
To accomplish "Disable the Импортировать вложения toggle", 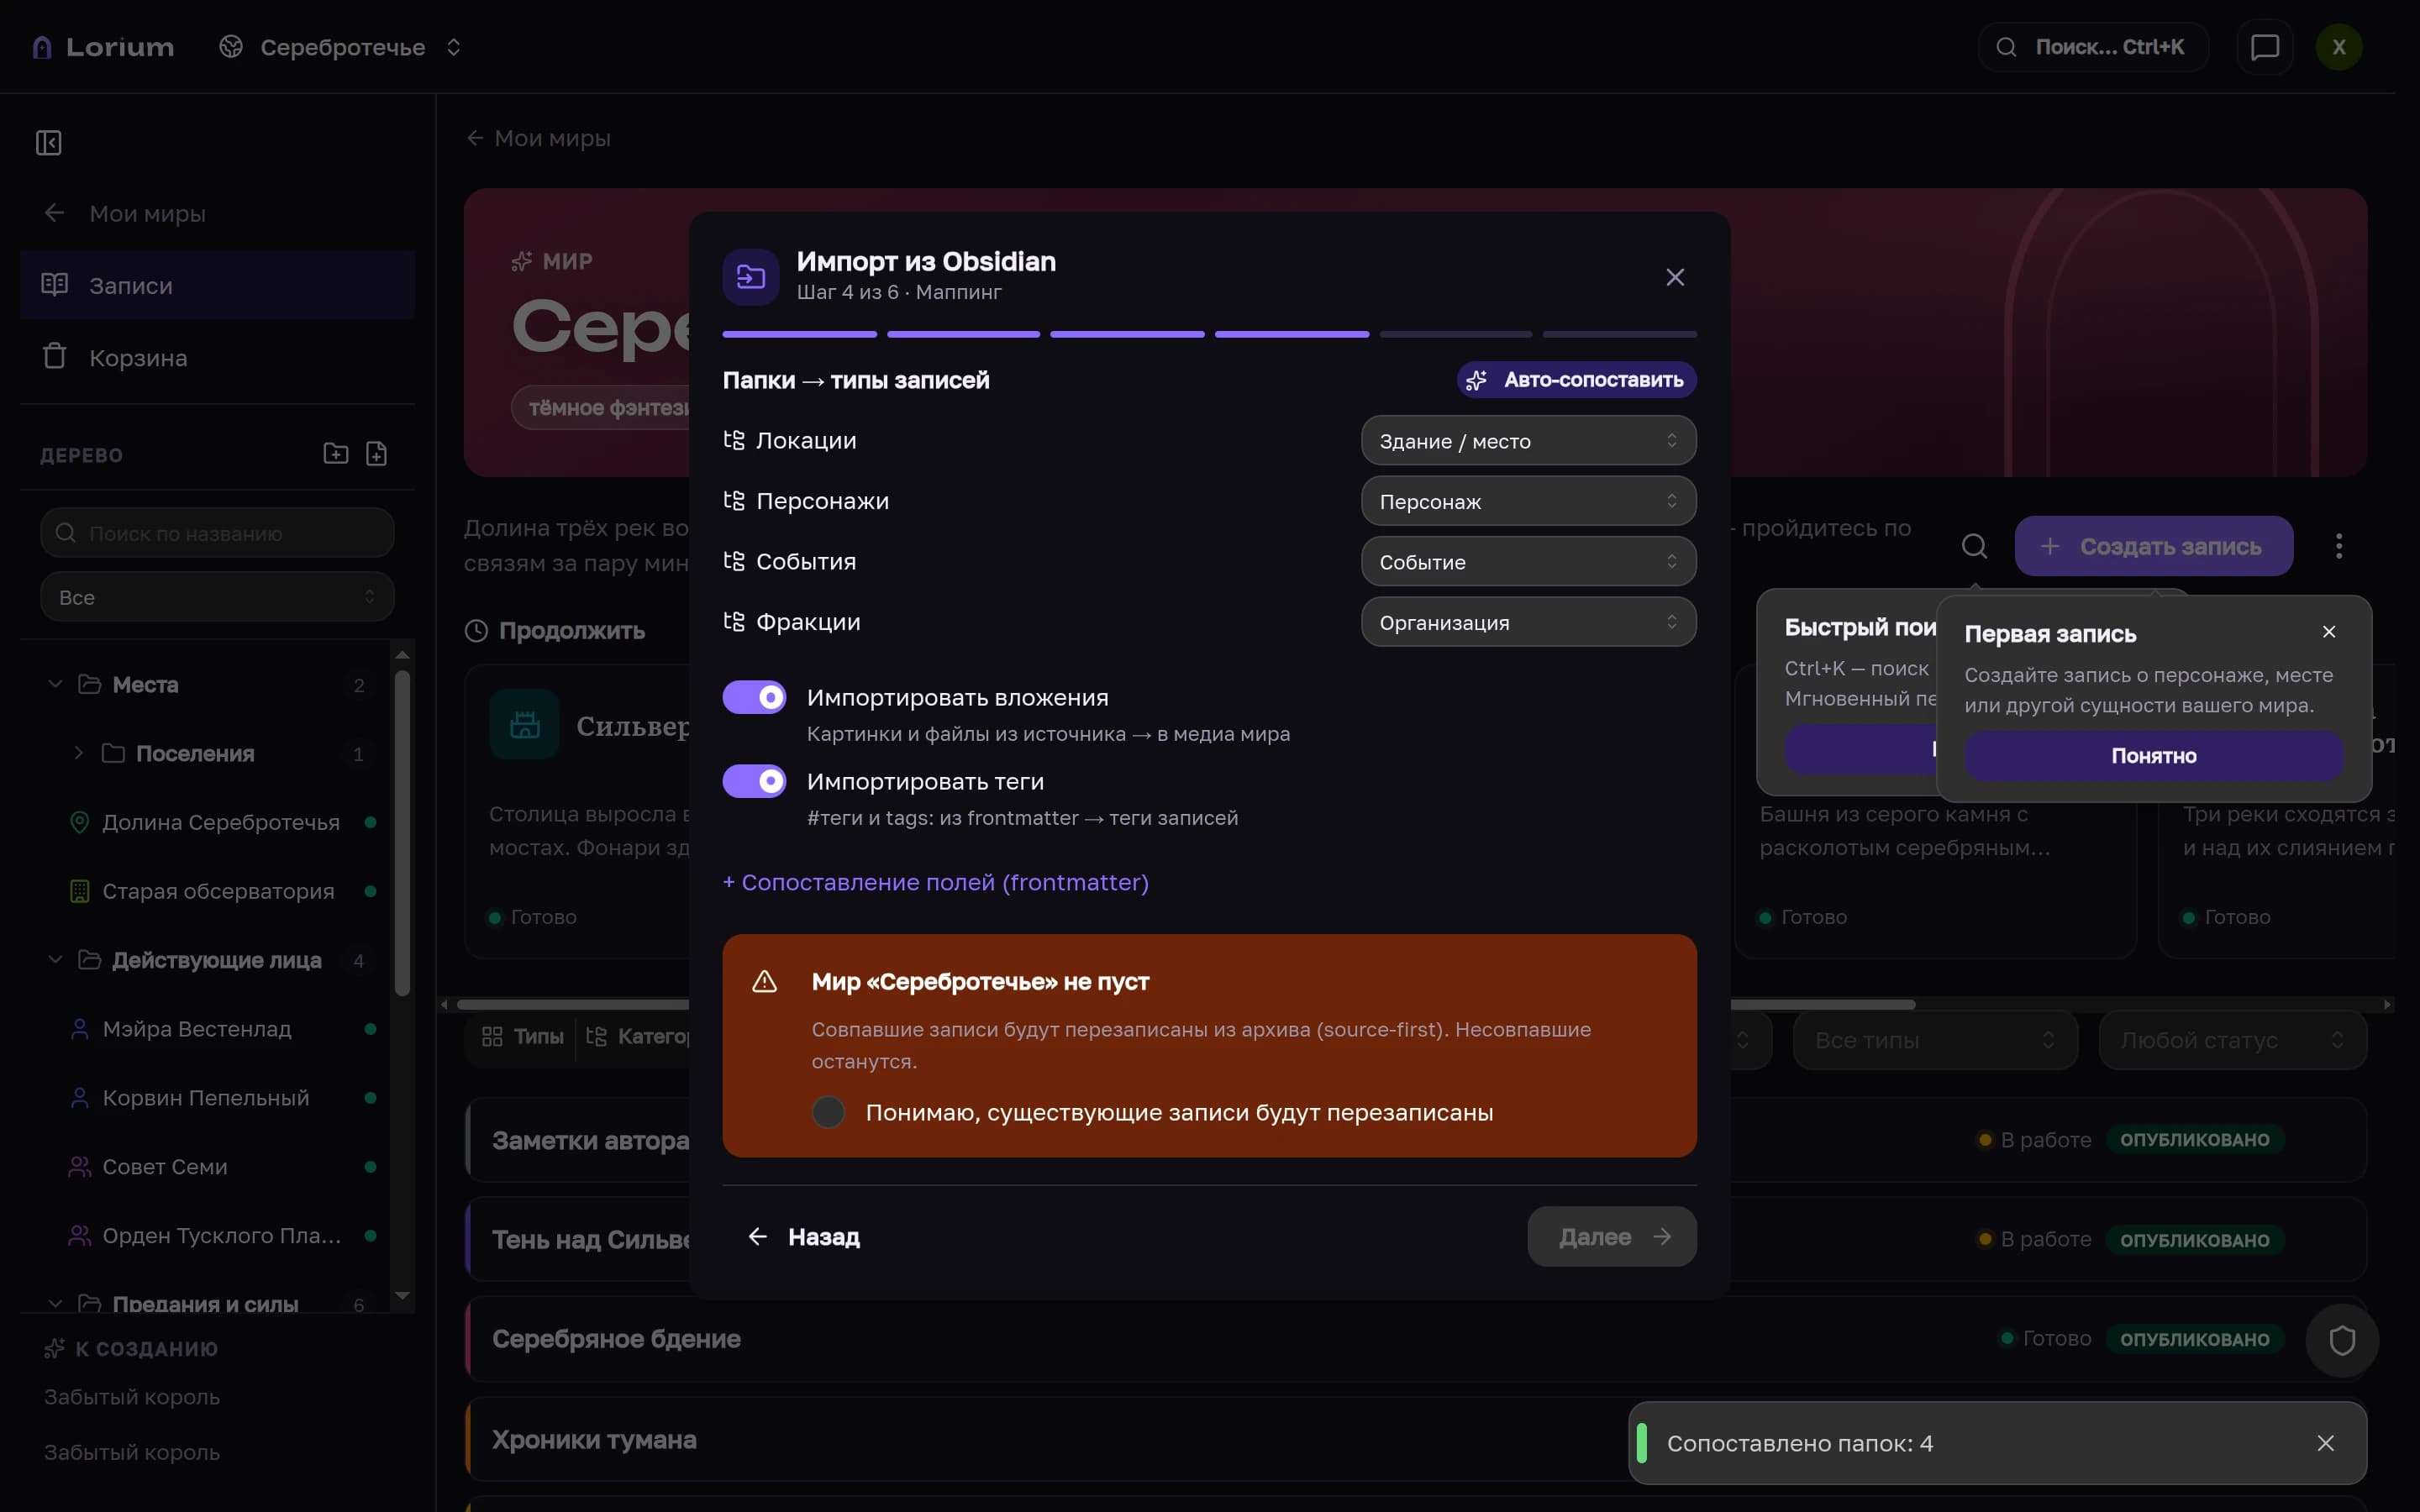I will (x=754, y=697).
